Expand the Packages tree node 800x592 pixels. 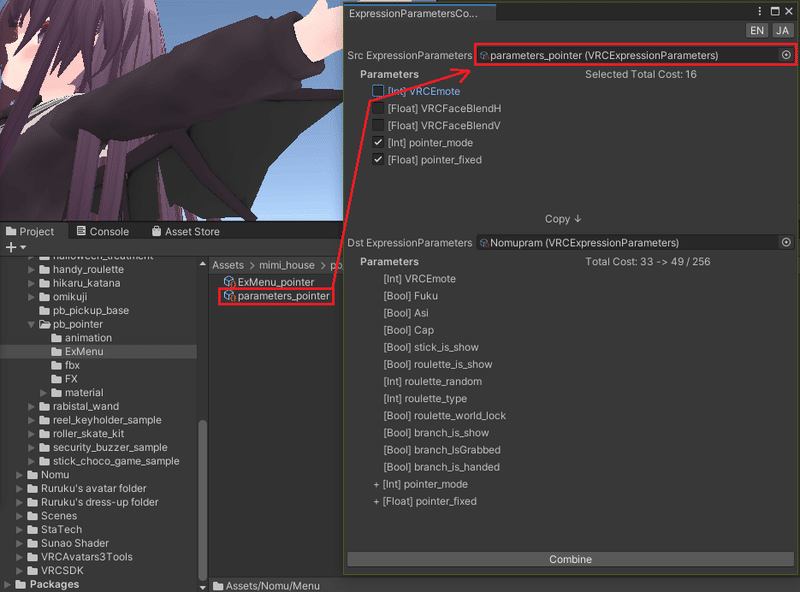coord(8,584)
